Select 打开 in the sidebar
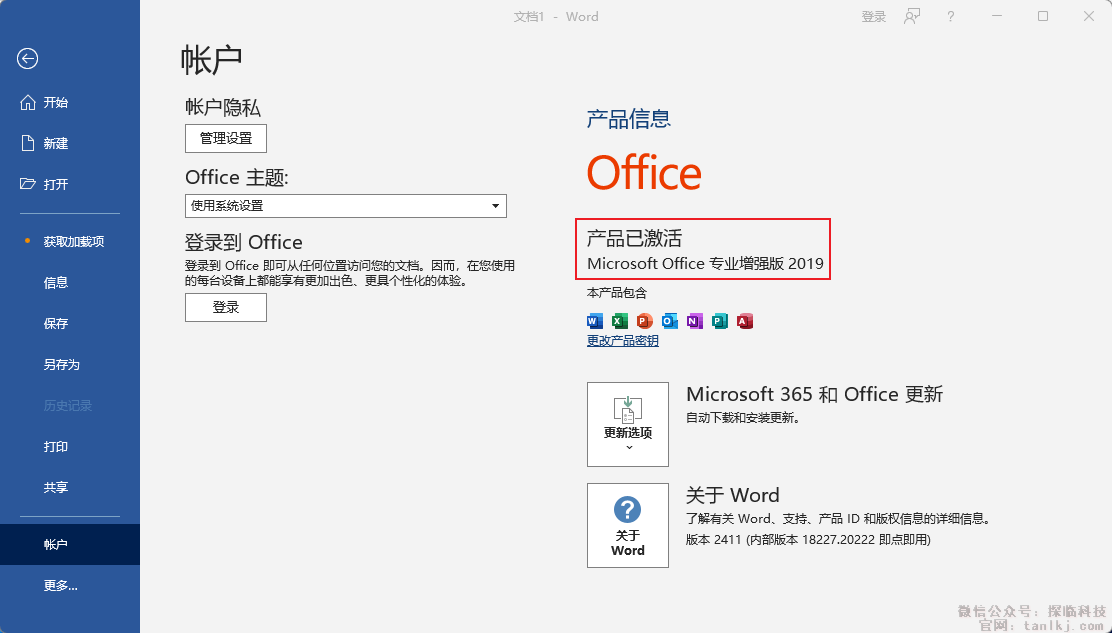Image resolution: width=1112 pixels, height=633 pixels. pos(70,184)
